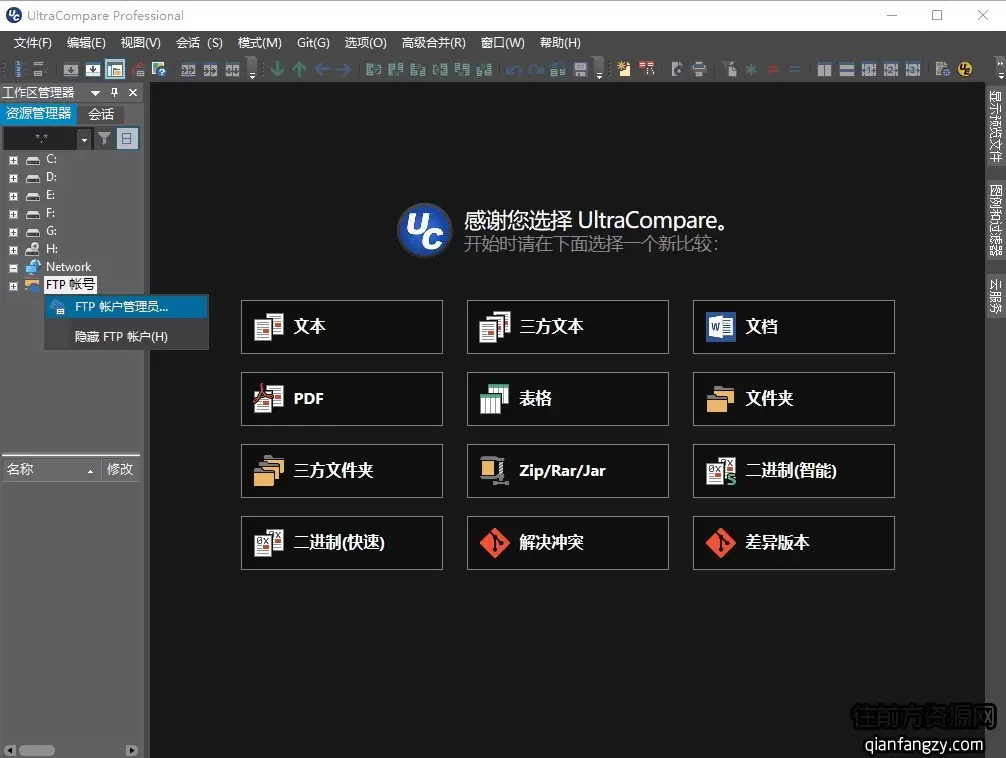Switch to the 会话 tab
Screen dimensions: 1006x758
click(101, 114)
